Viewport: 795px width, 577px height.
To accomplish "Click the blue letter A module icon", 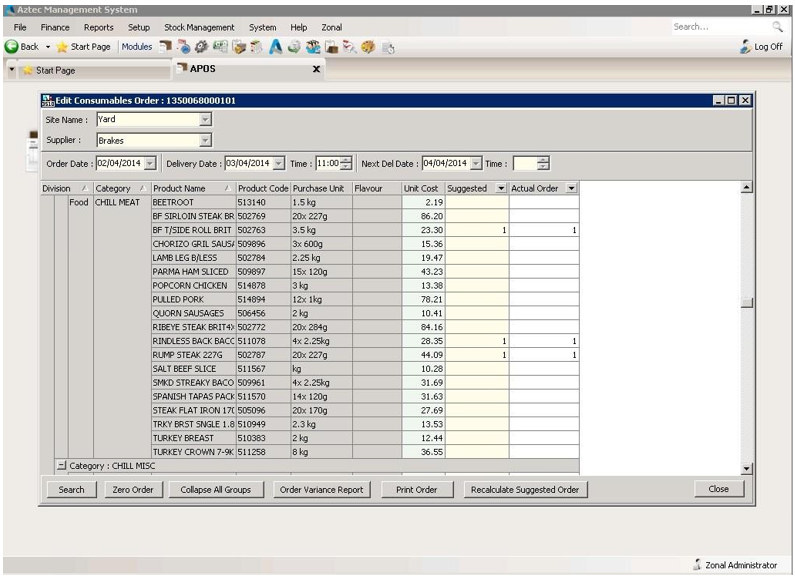I will coord(275,47).
